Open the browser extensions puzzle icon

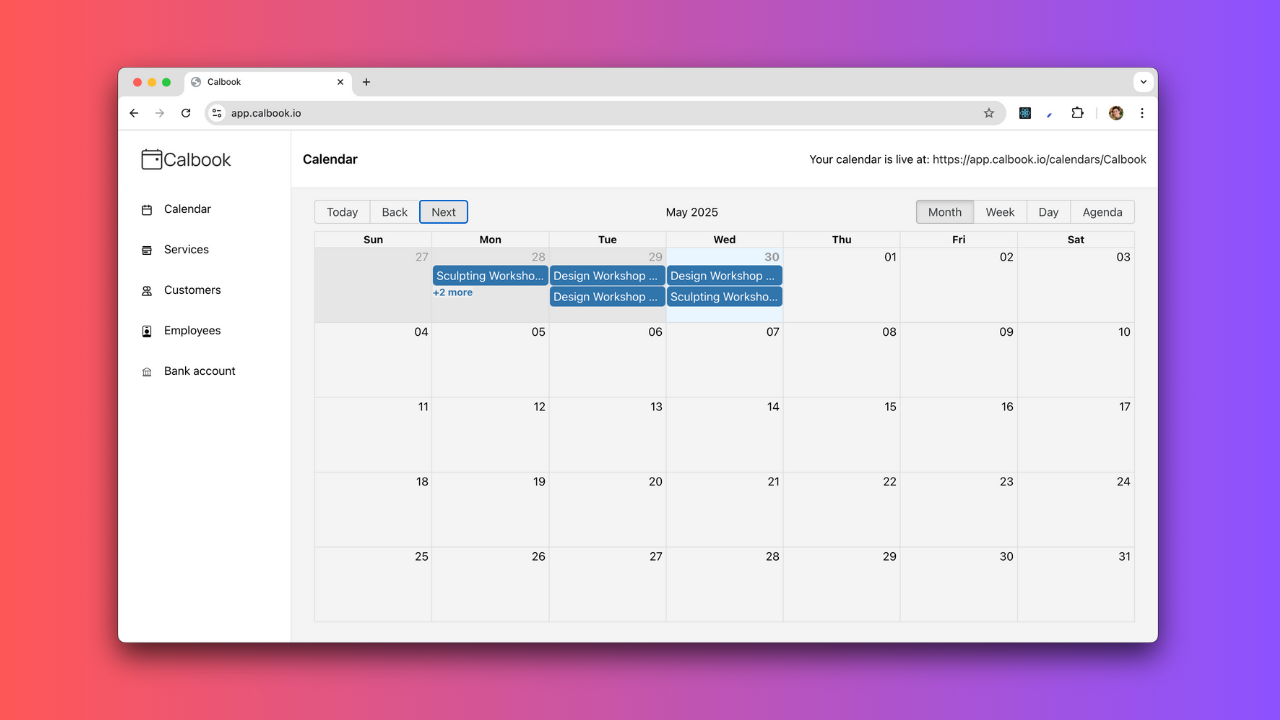(x=1077, y=113)
